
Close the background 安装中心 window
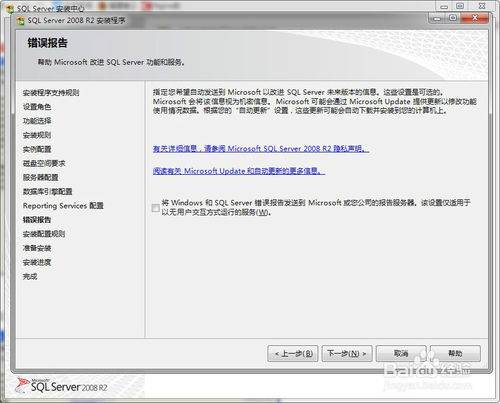482,6
